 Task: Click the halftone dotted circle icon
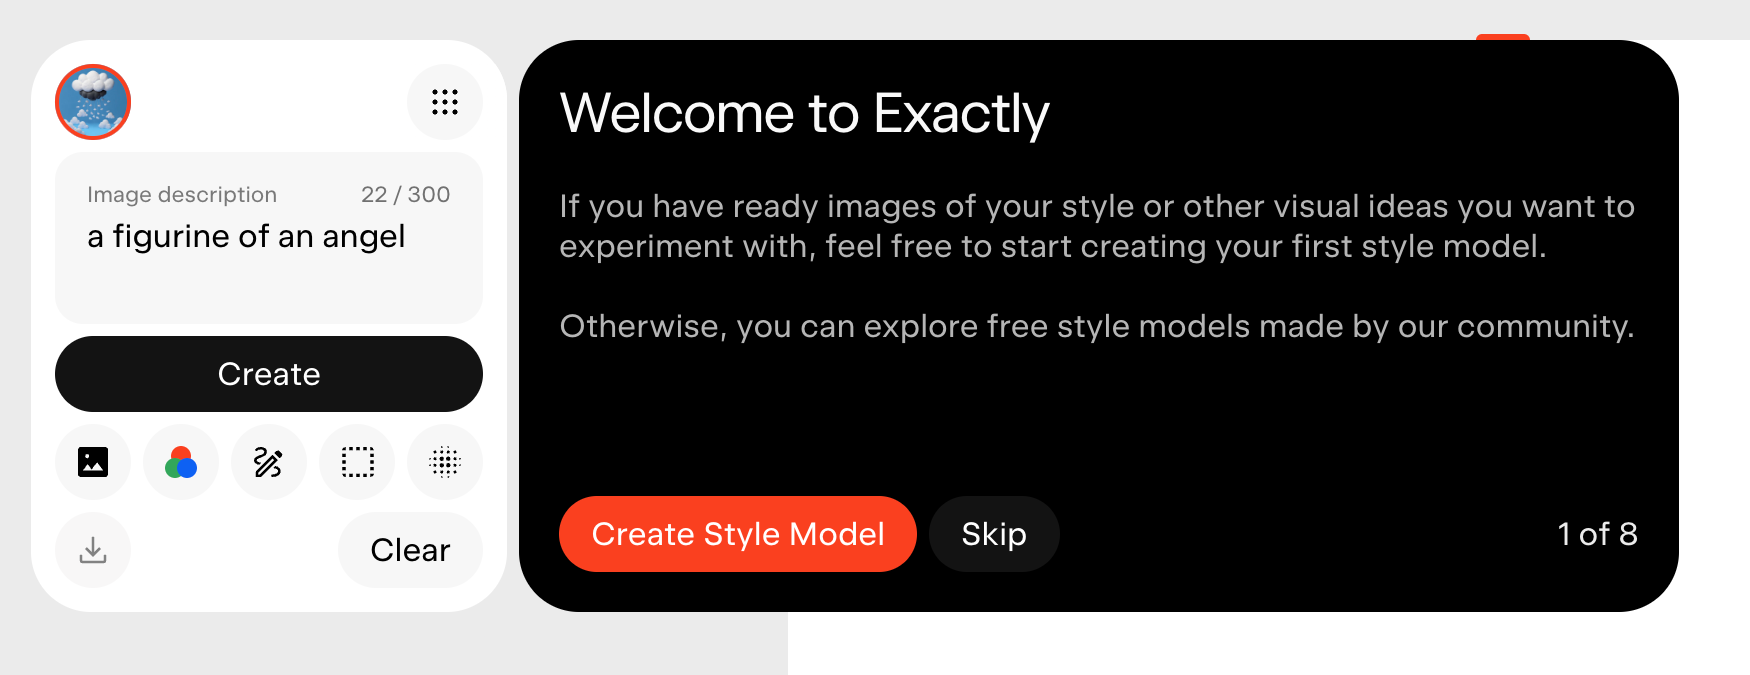click(445, 462)
